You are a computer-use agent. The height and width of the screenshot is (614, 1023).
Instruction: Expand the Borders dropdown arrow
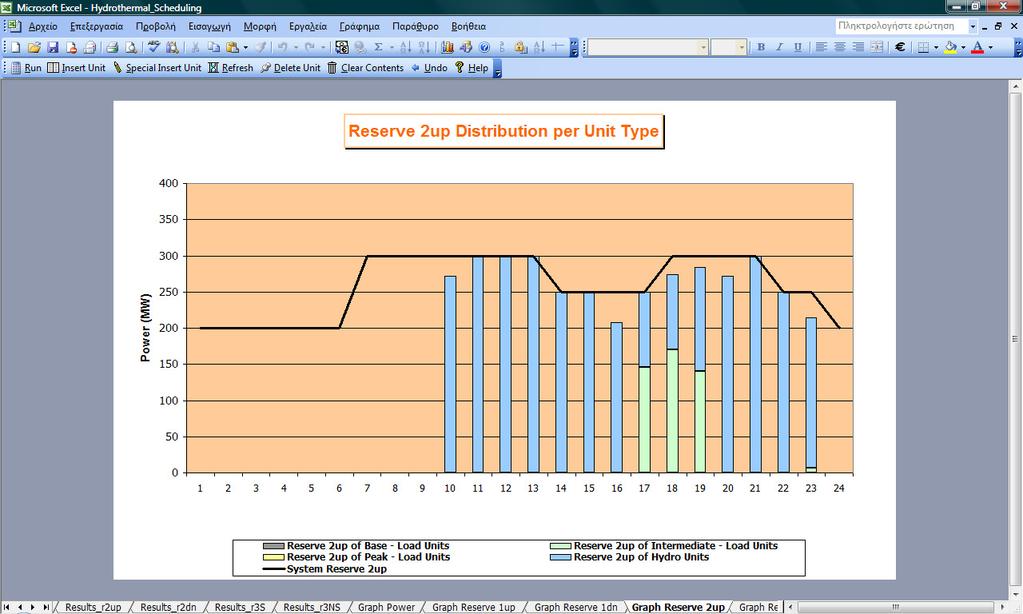coord(936,47)
